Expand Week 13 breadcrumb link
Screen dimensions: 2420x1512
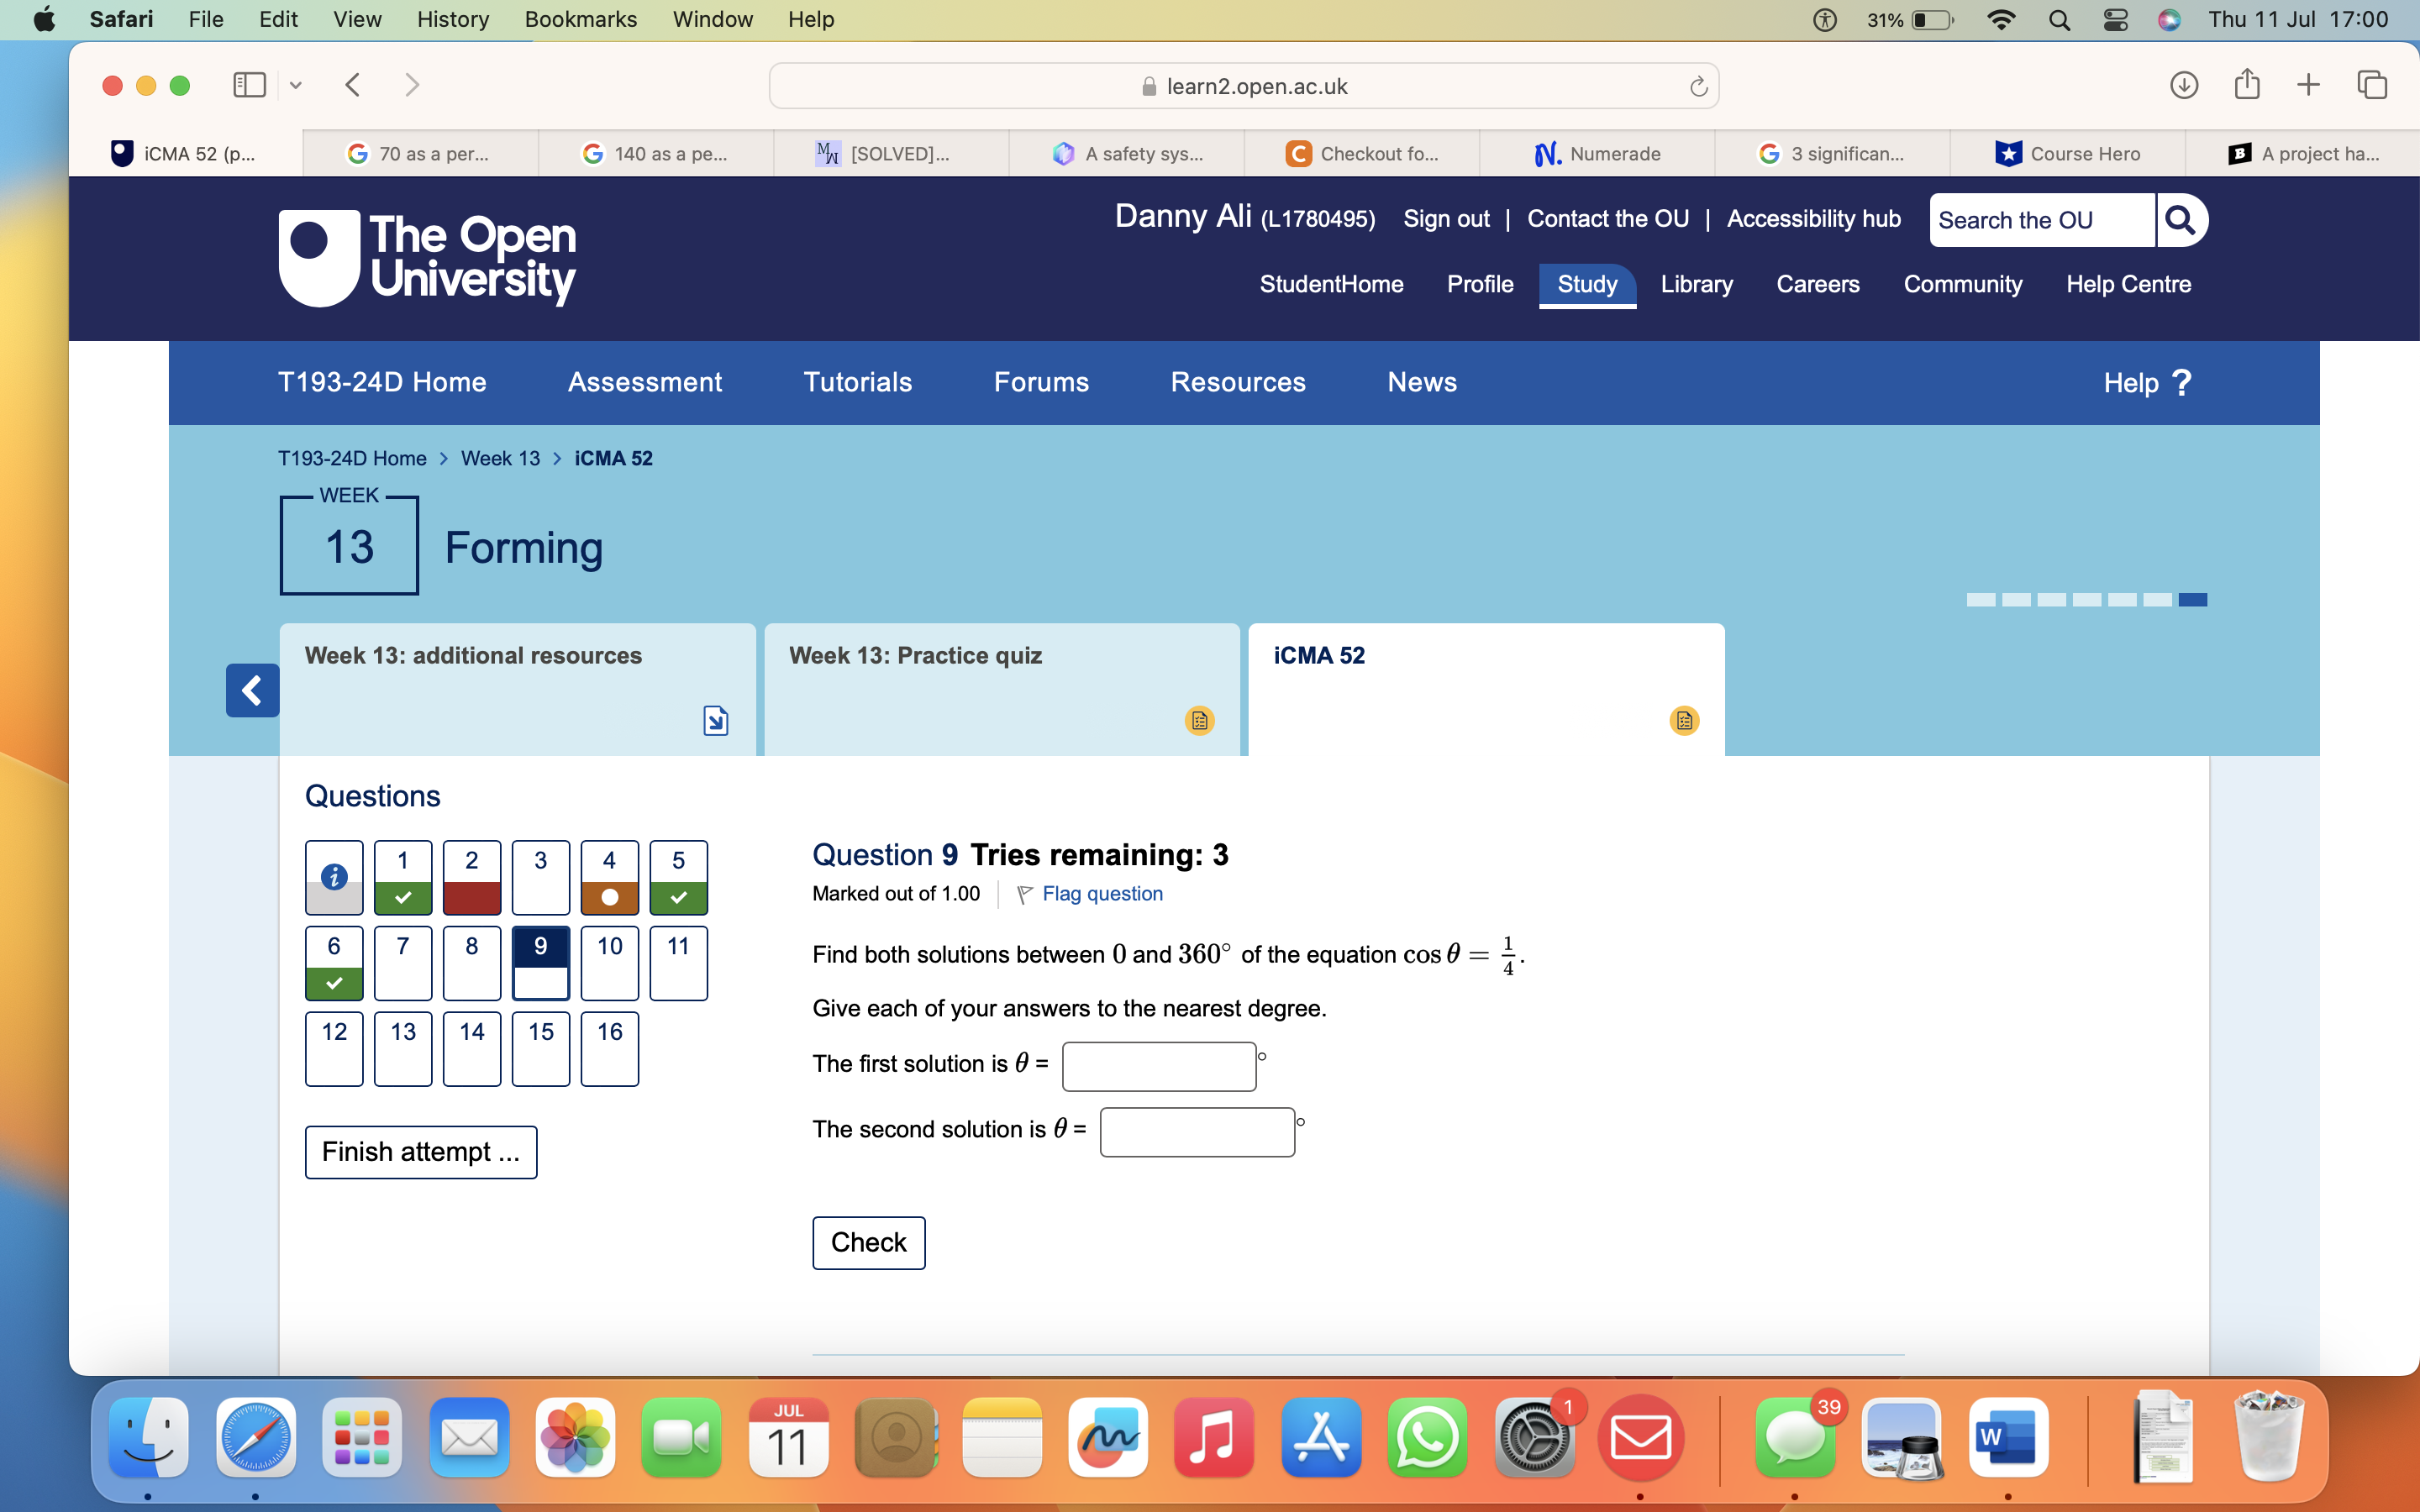[x=500, y=458]
